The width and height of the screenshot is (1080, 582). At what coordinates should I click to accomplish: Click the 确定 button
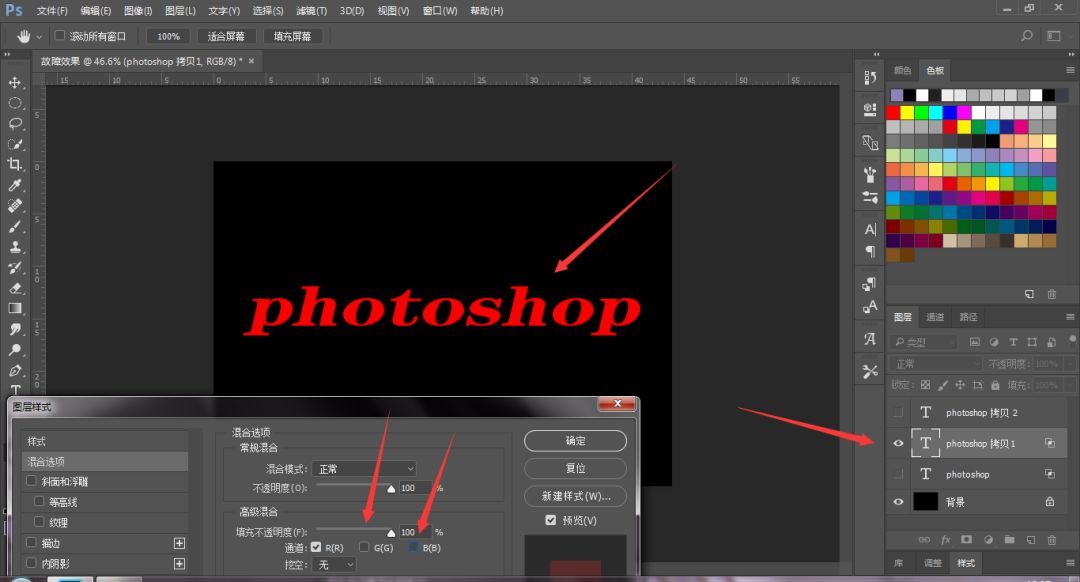click(x=575, y=441)
